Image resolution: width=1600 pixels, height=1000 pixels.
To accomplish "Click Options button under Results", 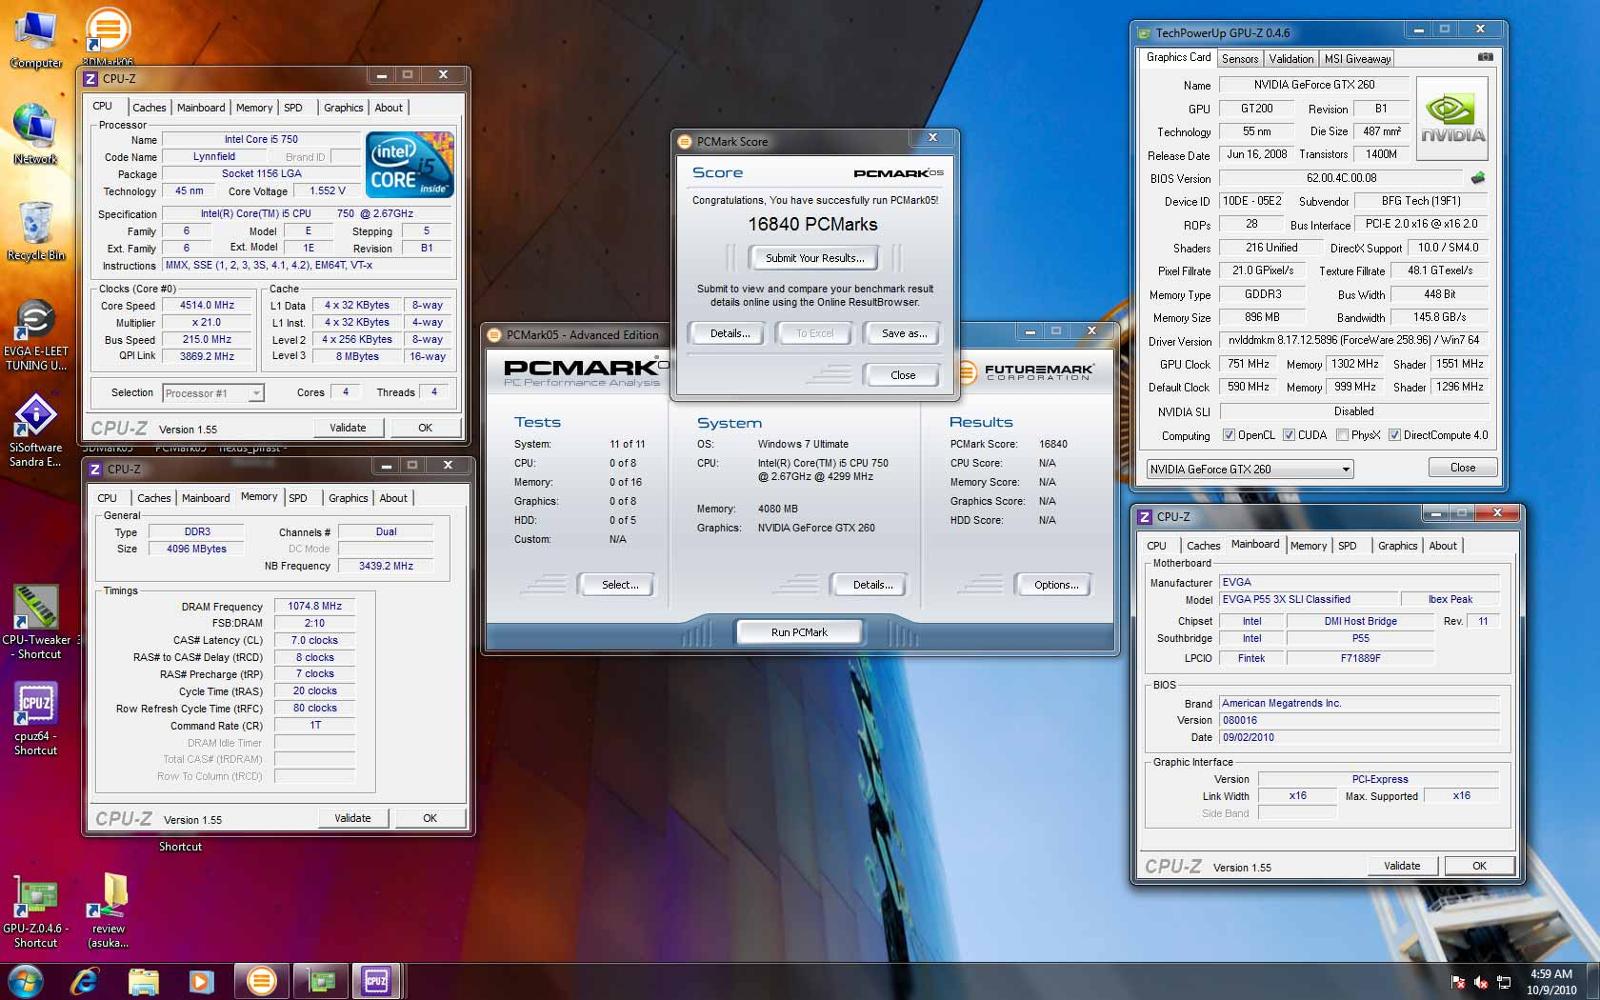I will pyautogui.click(x=1055, y=585).
